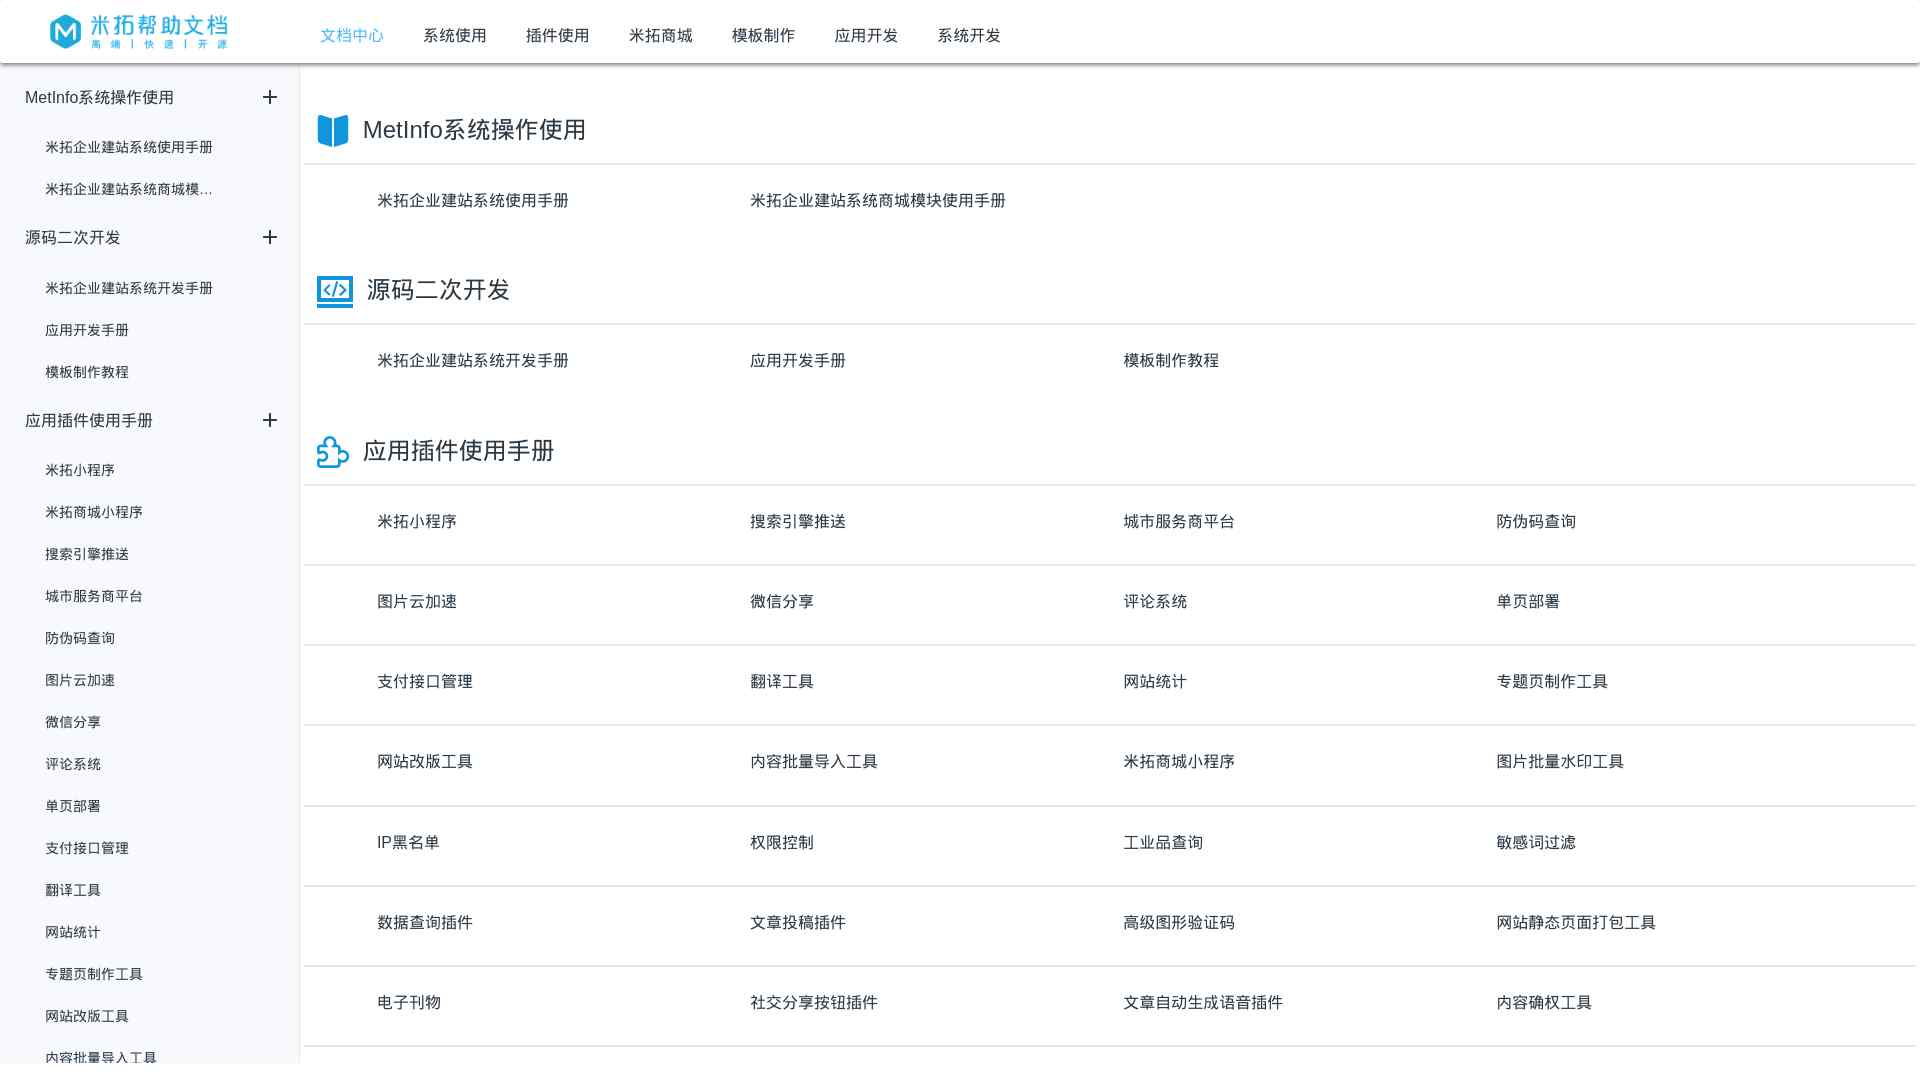Open IP黑名单 link
The width and height of the screenshot is (1920, 1080).
coord(408,843)
